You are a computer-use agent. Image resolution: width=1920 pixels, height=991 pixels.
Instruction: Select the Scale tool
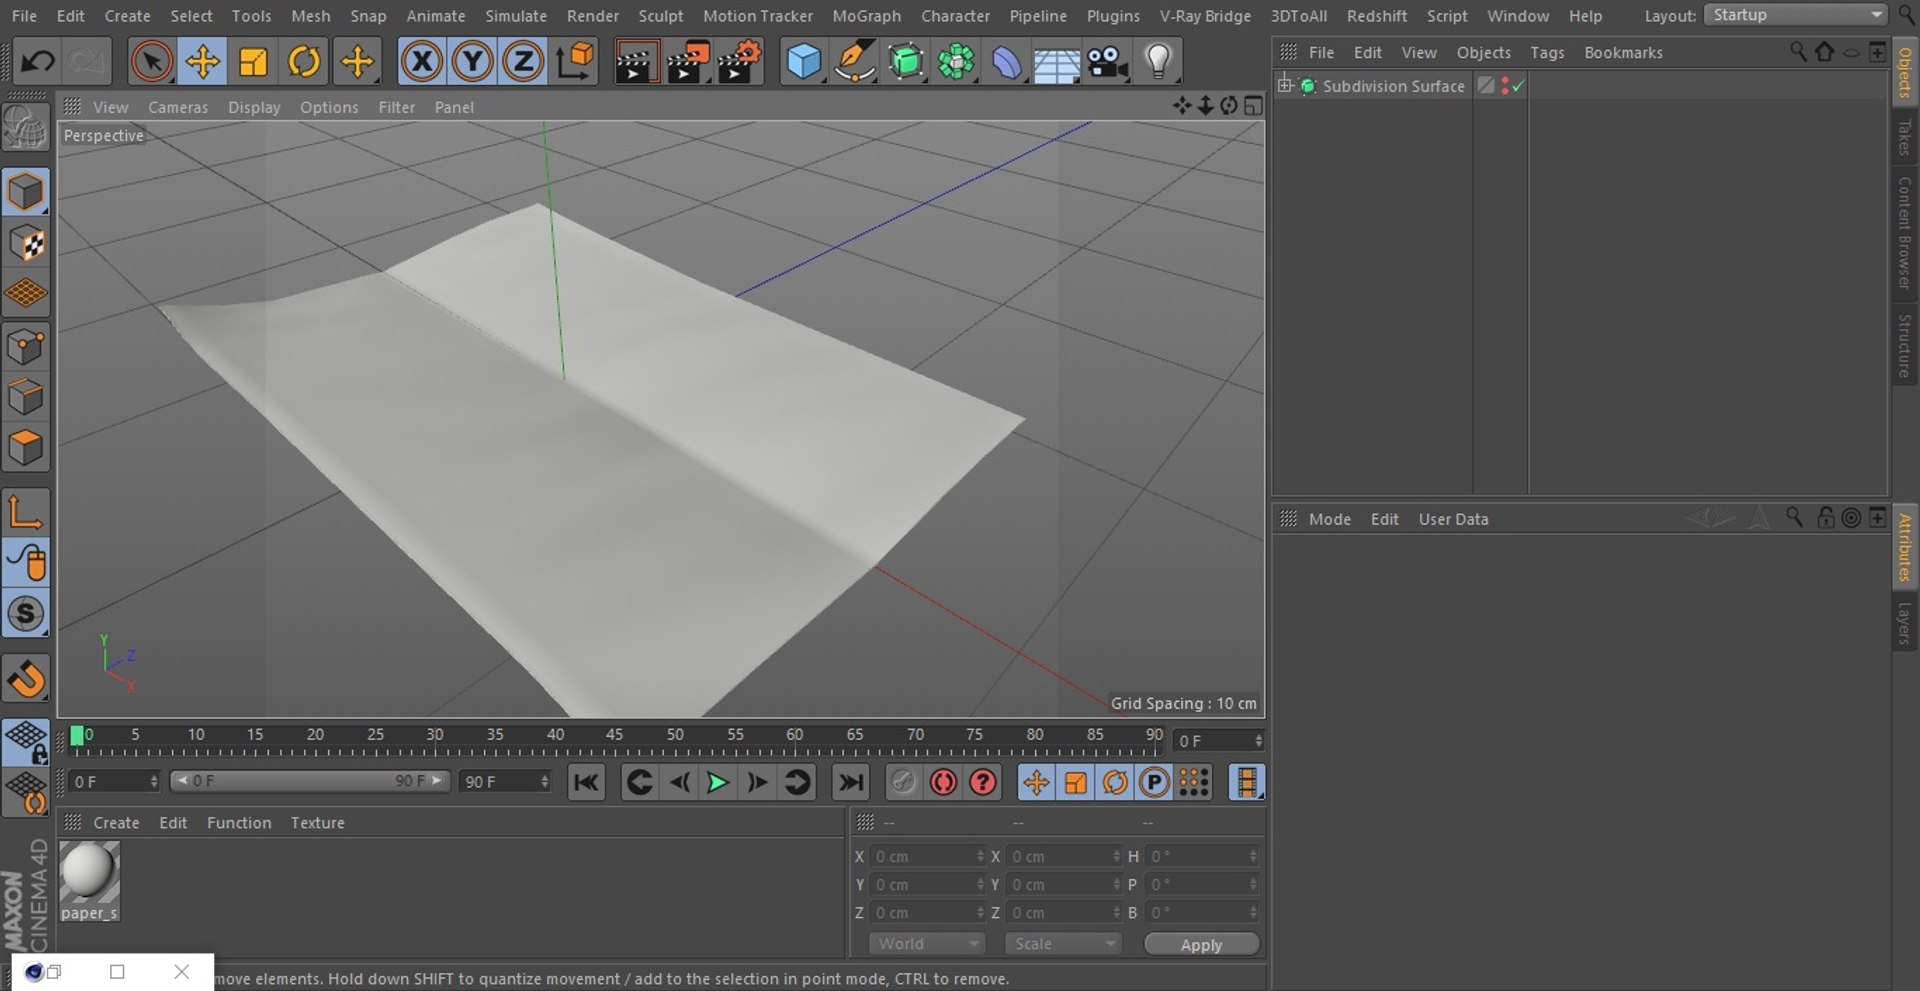point(253,62)
